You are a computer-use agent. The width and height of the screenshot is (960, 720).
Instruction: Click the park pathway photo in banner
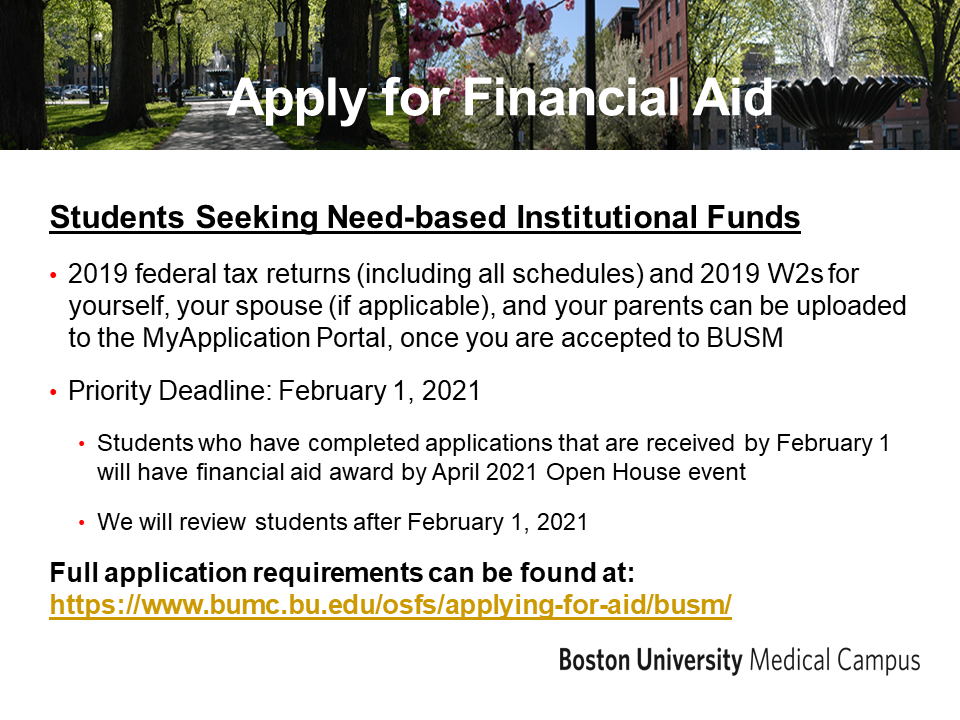(x=202, y=75)
